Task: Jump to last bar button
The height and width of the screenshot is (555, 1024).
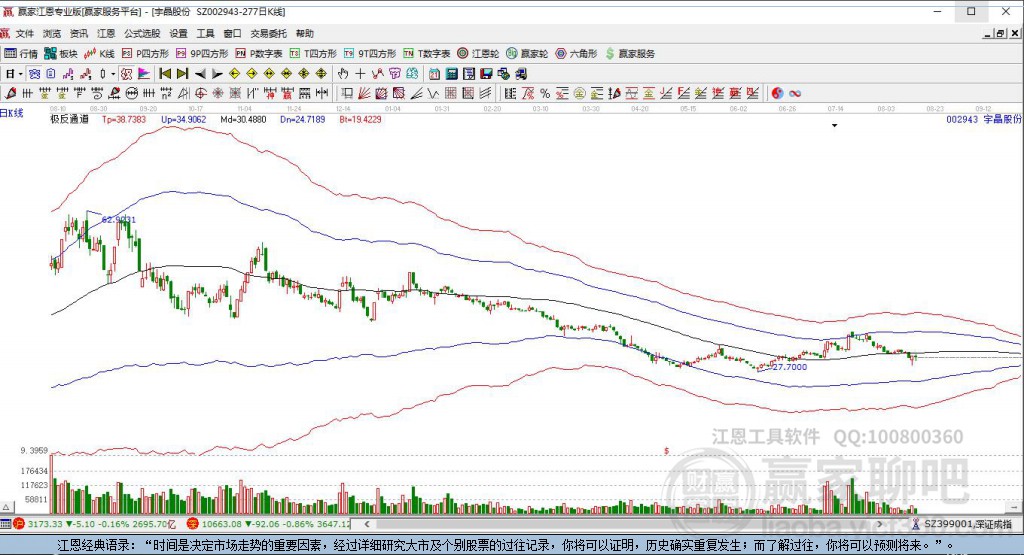Action: click(183, 74)
